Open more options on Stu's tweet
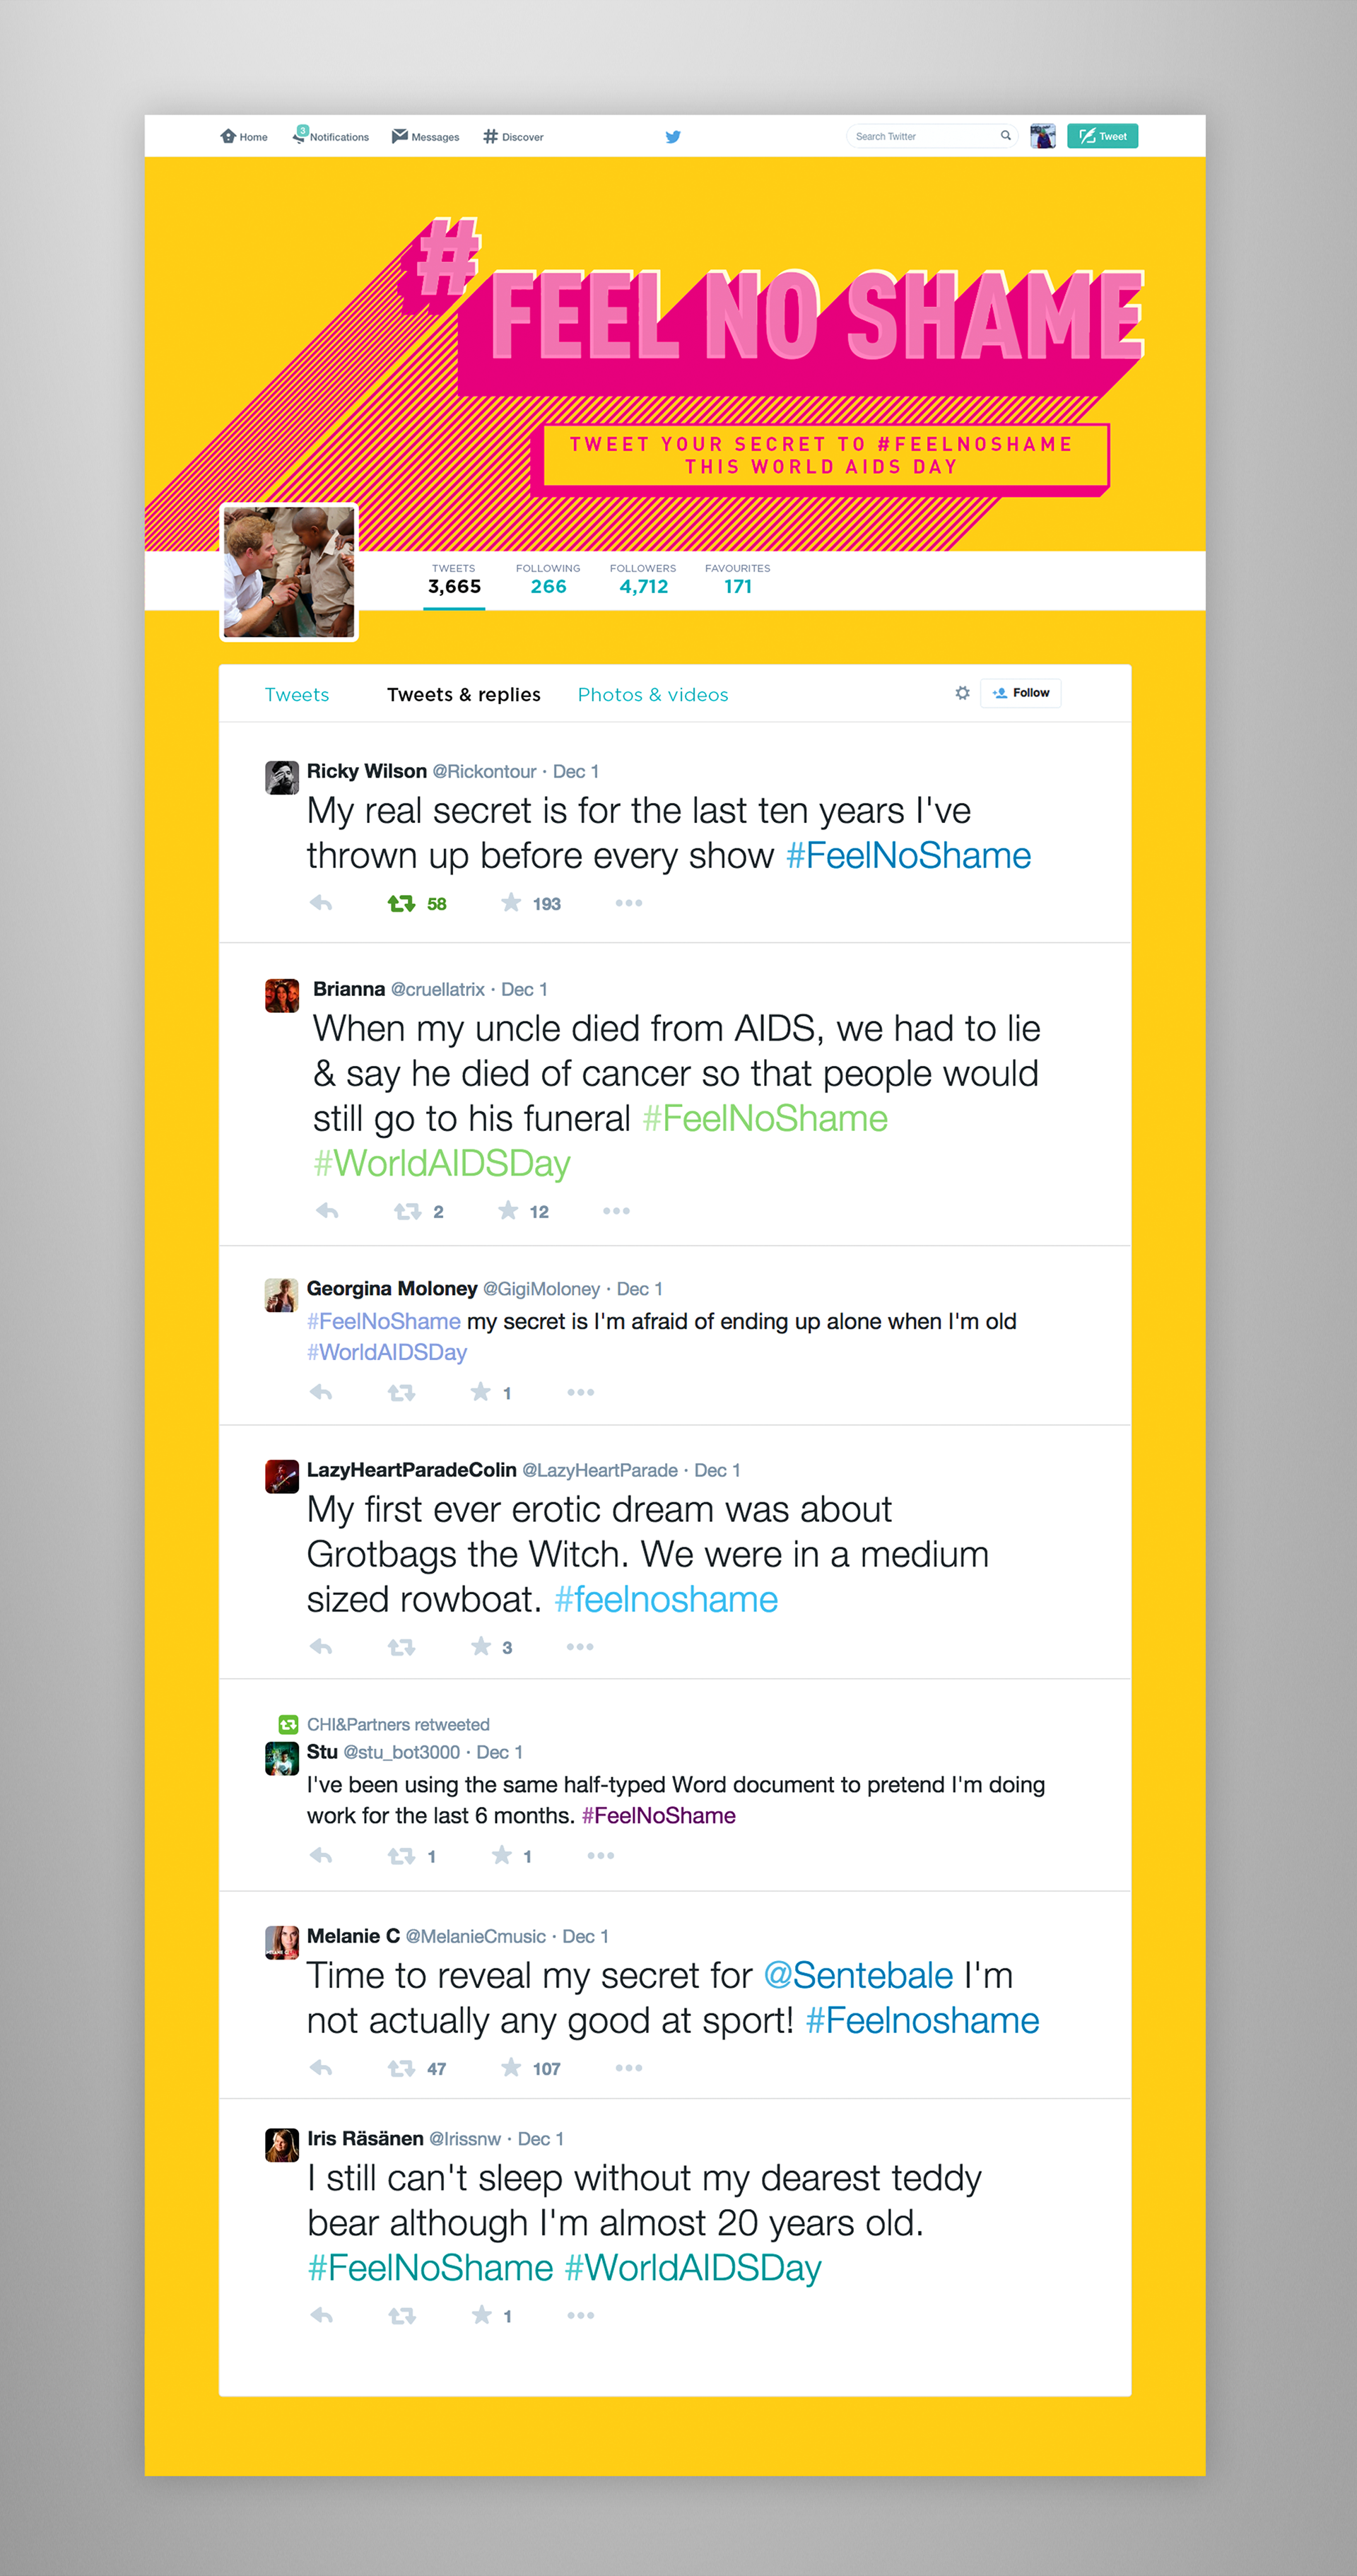The width and height of the screenshot is (1357, 2576). (600, 1855)
